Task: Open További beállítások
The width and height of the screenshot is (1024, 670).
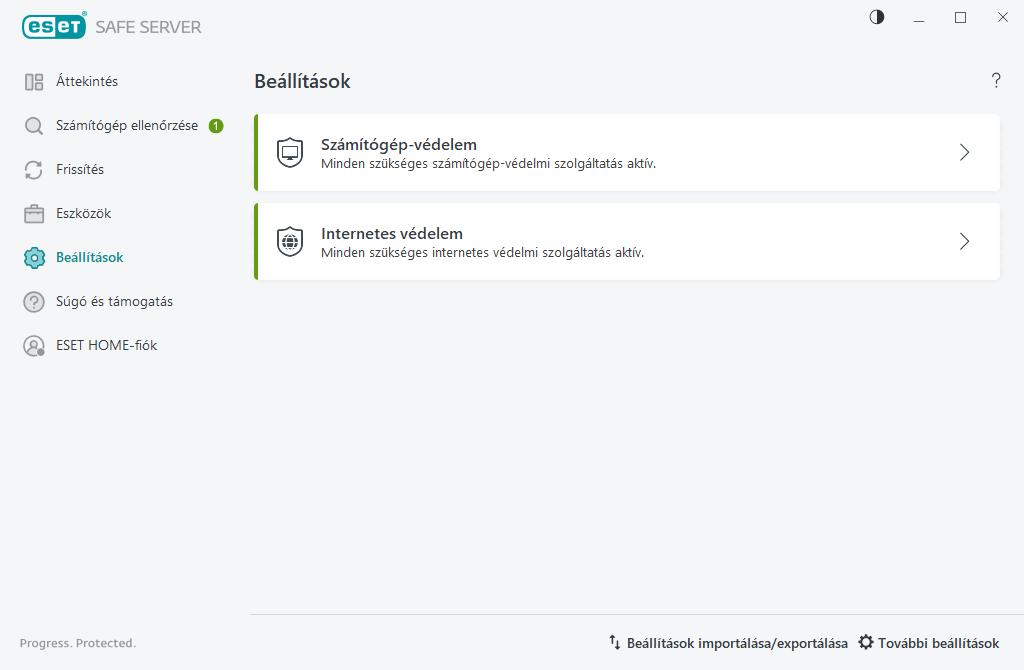Action: point(938,643)
